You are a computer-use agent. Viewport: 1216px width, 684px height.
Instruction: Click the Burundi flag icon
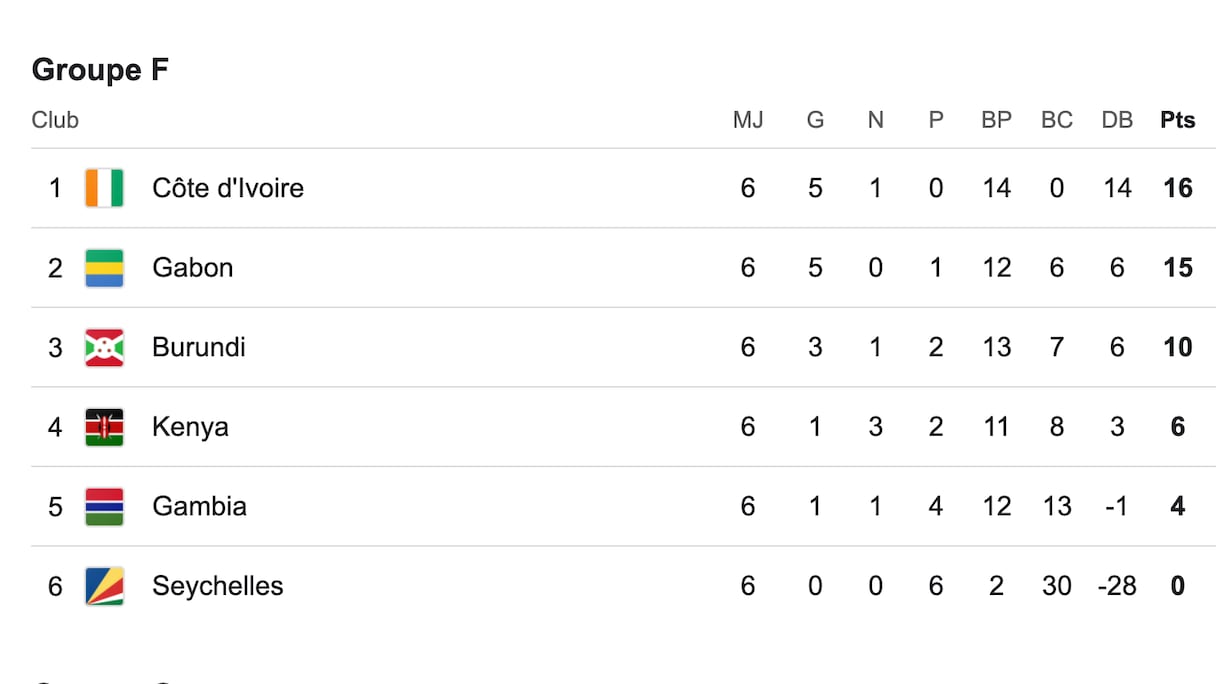(104, 347)
